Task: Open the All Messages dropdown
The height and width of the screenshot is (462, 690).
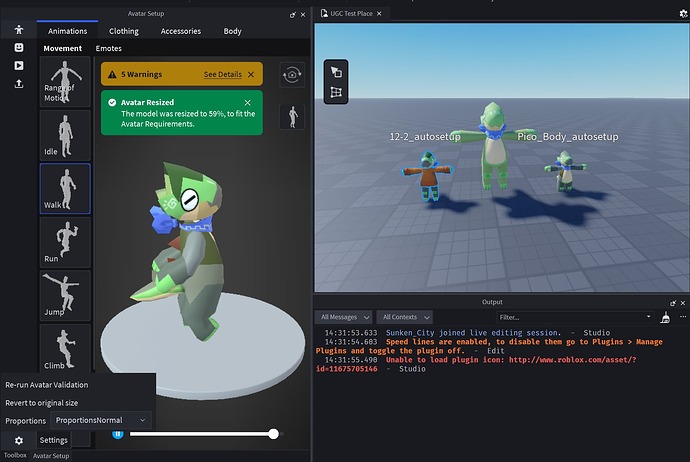Action: pyautogui.click(x=344, y=317)
